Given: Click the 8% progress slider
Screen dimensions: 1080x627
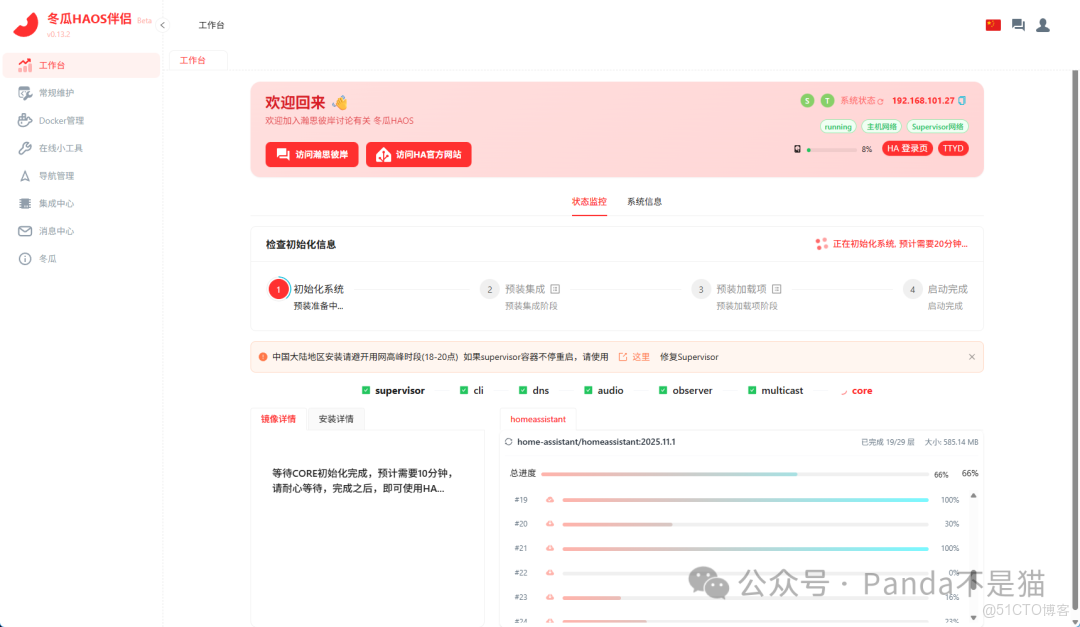Looking at the screenshot, I should (832, 148).
